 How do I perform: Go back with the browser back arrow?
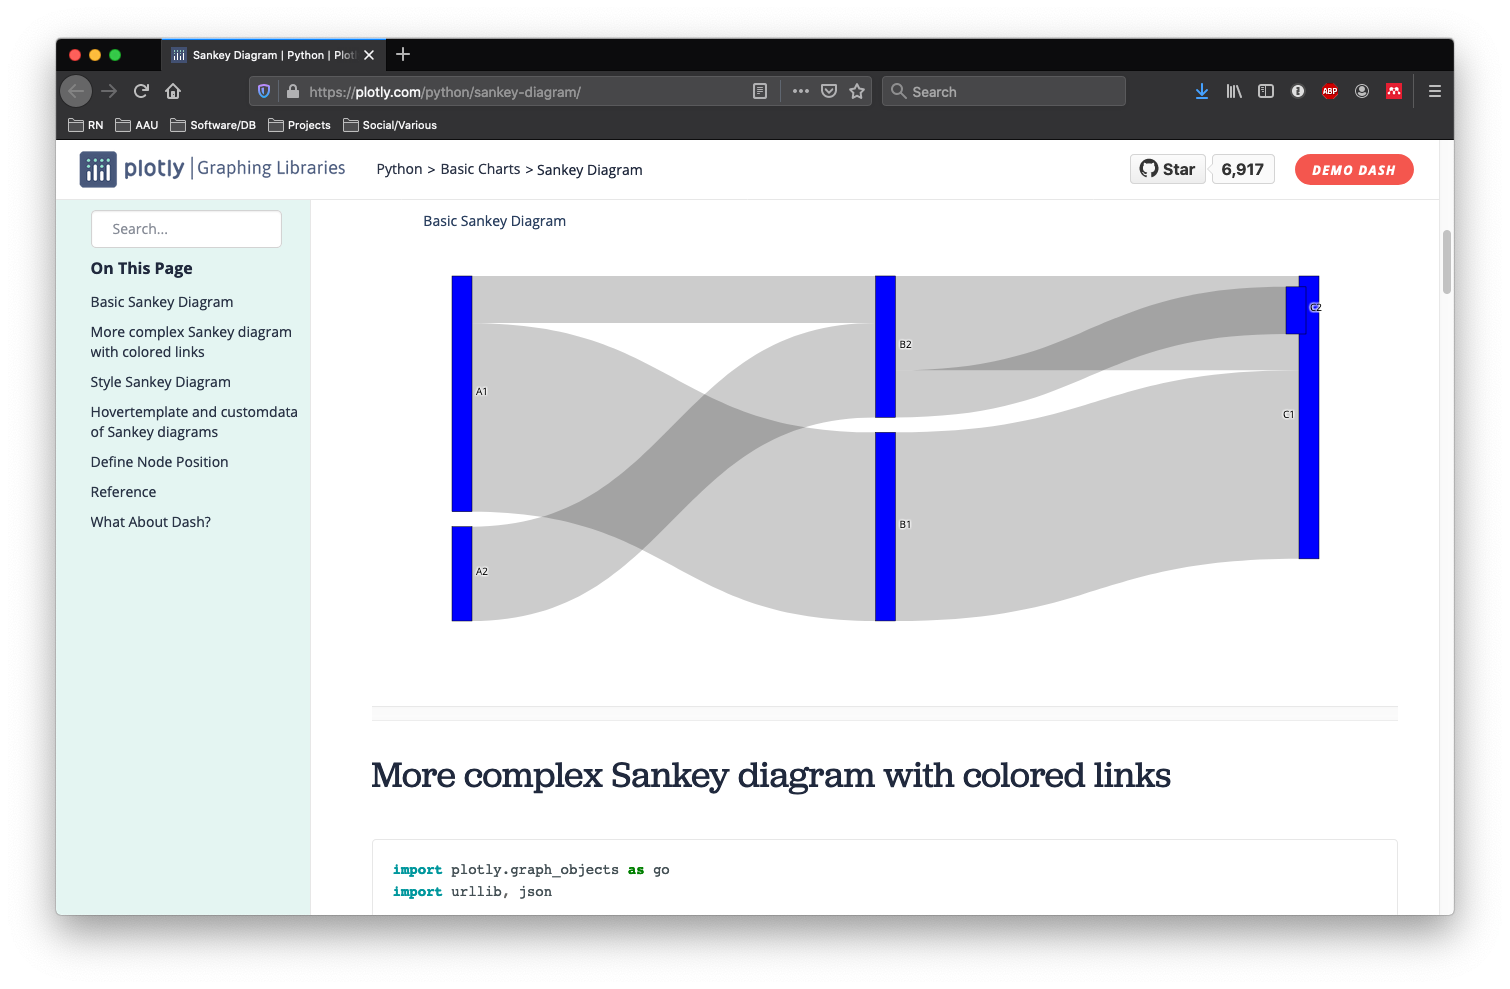pyautogui.click(x=76, y=91)
